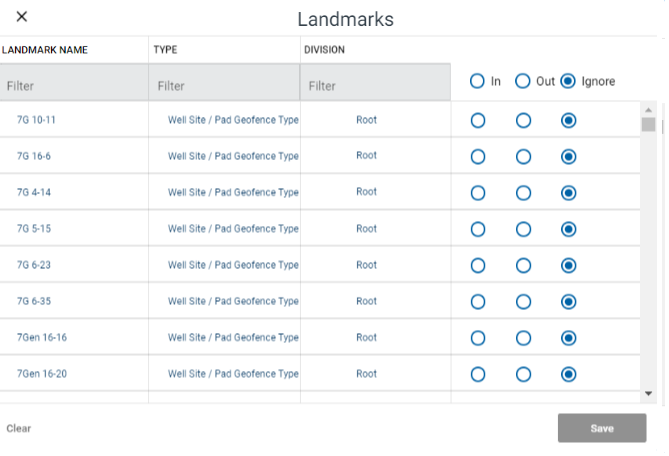Screen dimensions: 669x456
Task: Set 7G 10-11 to Ignore
Action: pyautogui.click(x=568, y=120)
